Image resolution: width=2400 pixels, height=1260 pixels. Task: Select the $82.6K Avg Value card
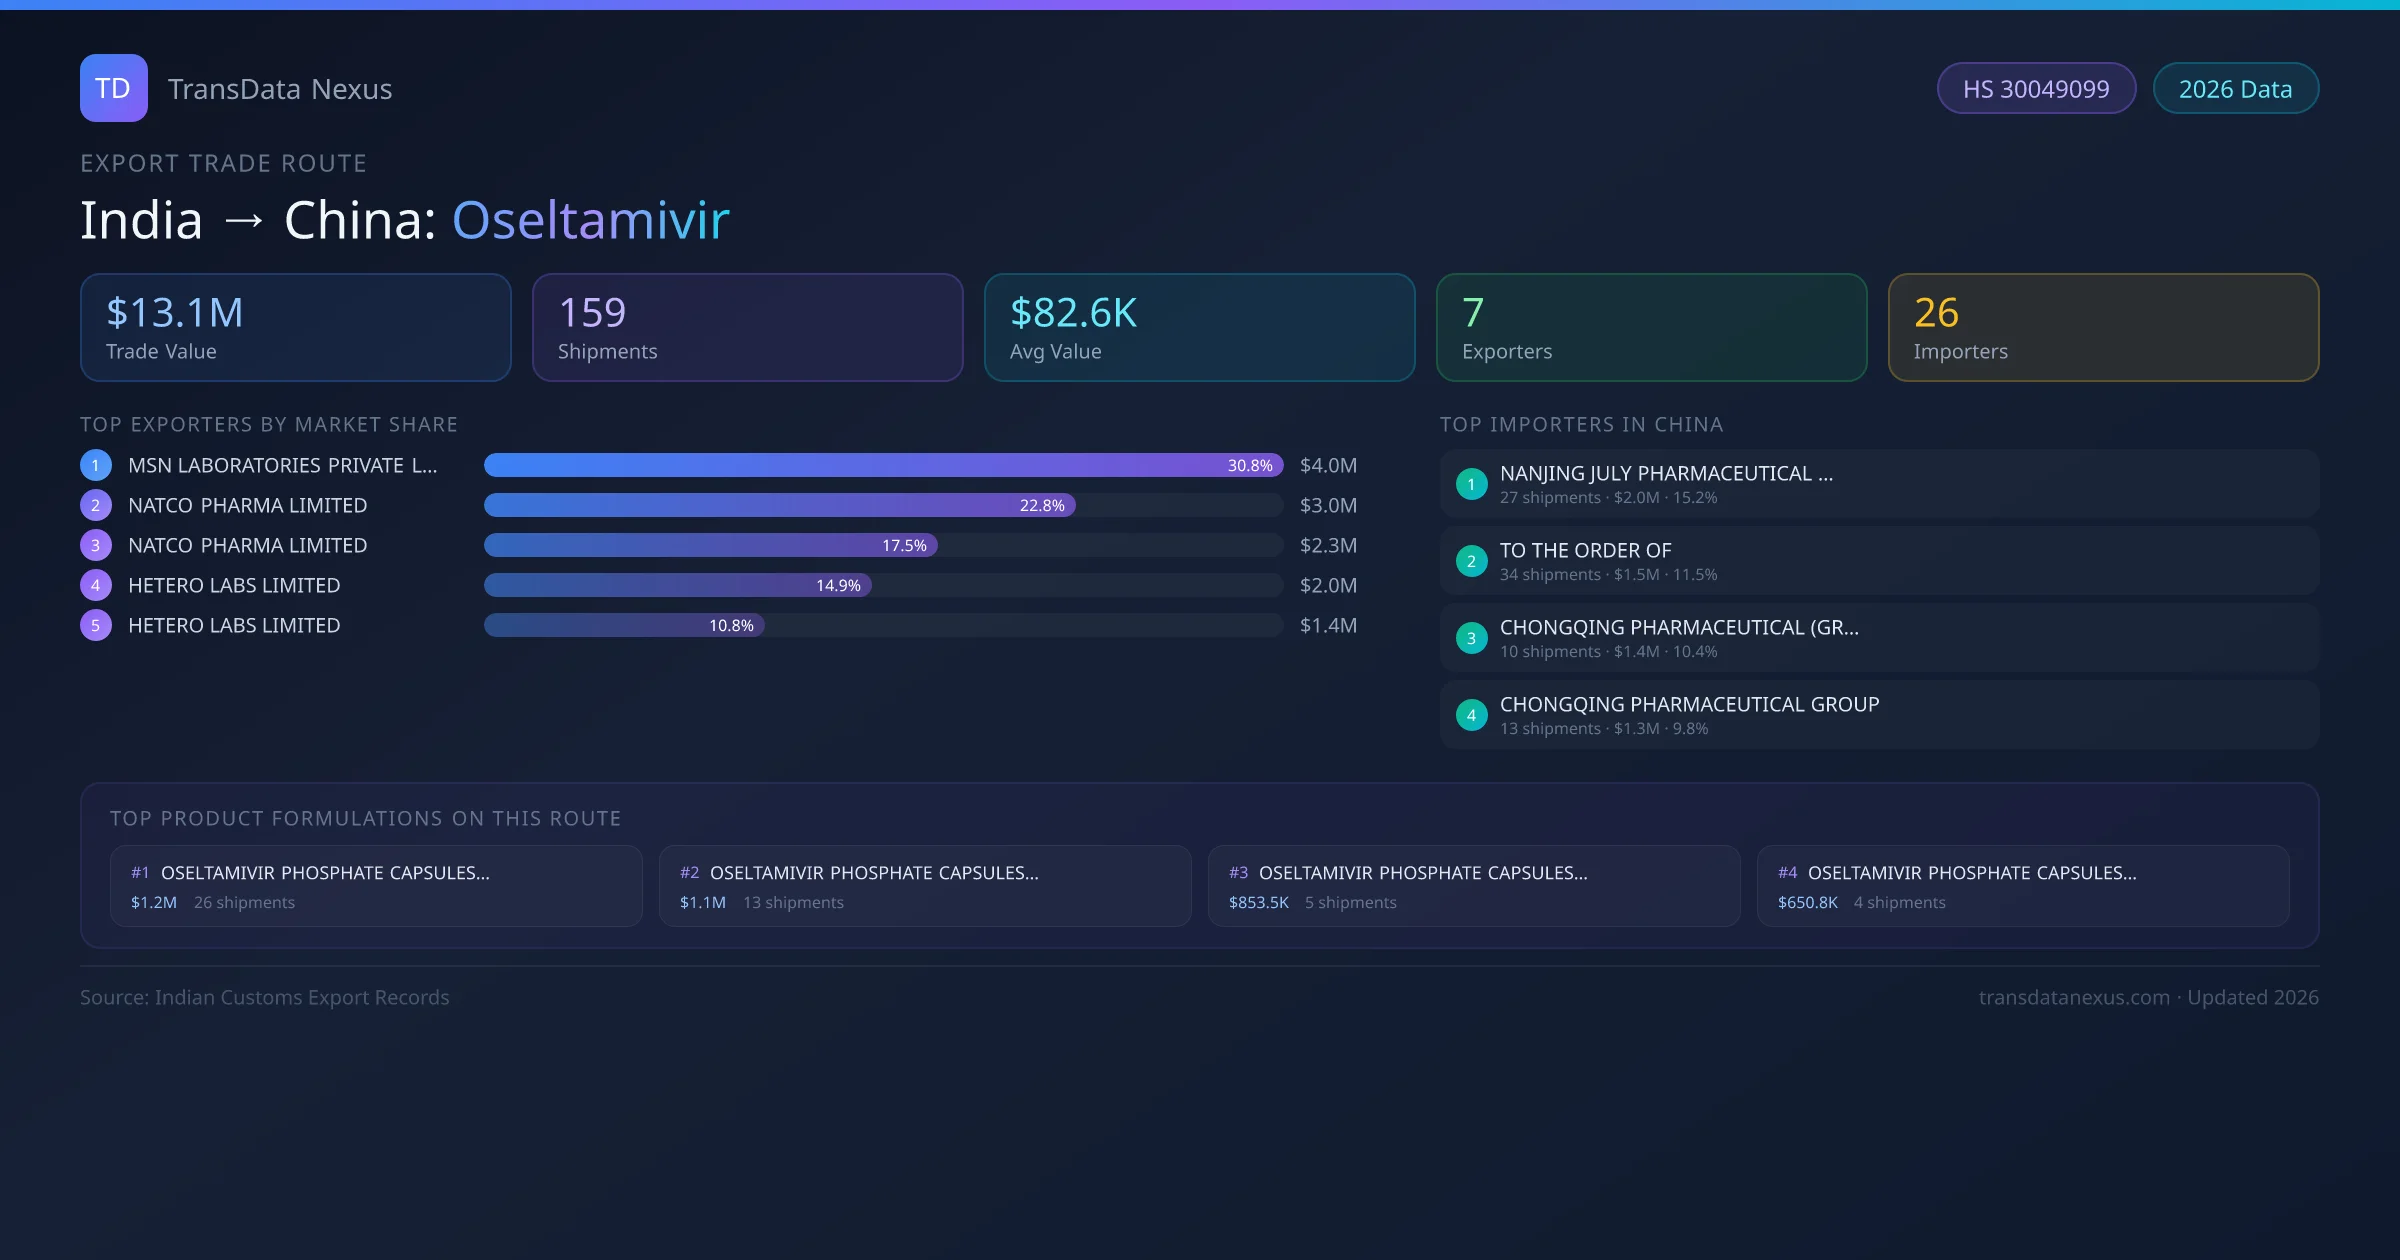pyautogui.click(x=1199, y=328)
